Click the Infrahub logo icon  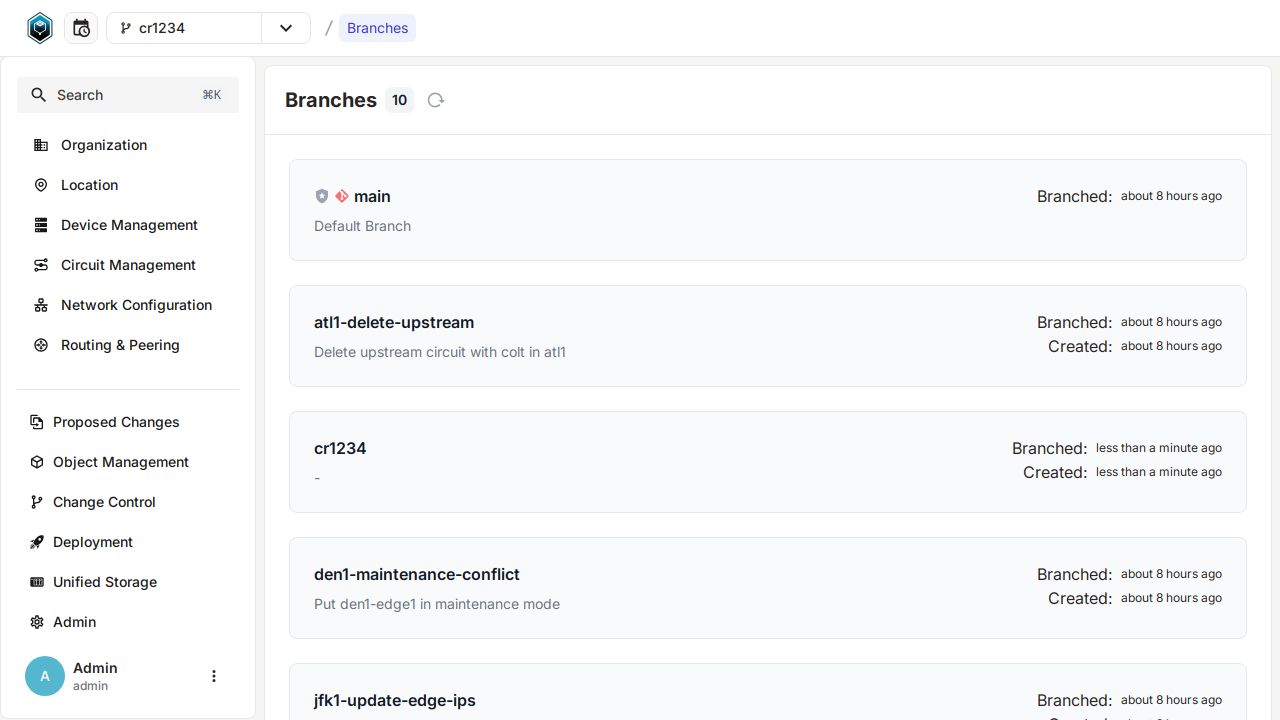(x=39, y=28)
